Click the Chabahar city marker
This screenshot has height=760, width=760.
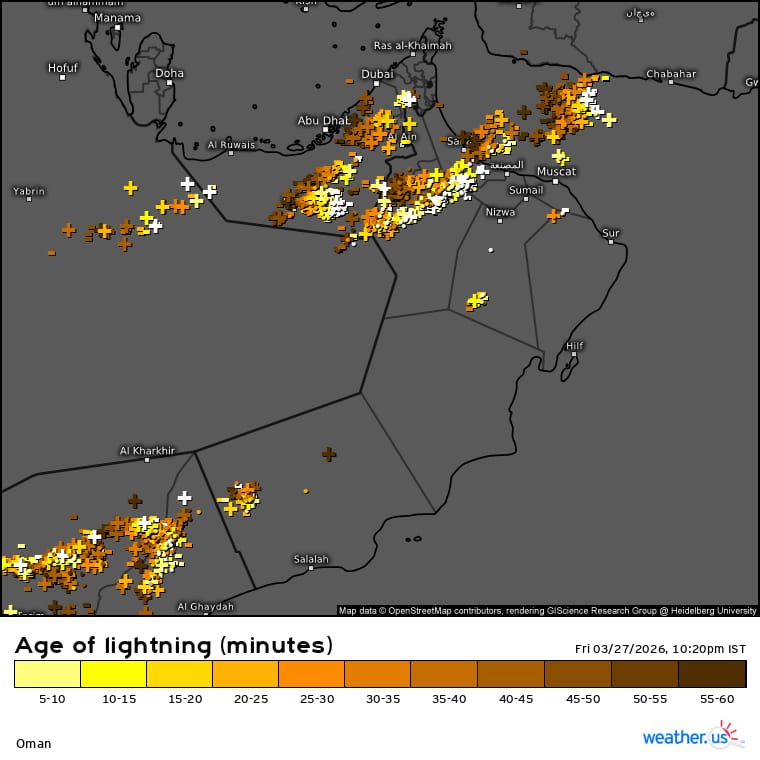671,82
